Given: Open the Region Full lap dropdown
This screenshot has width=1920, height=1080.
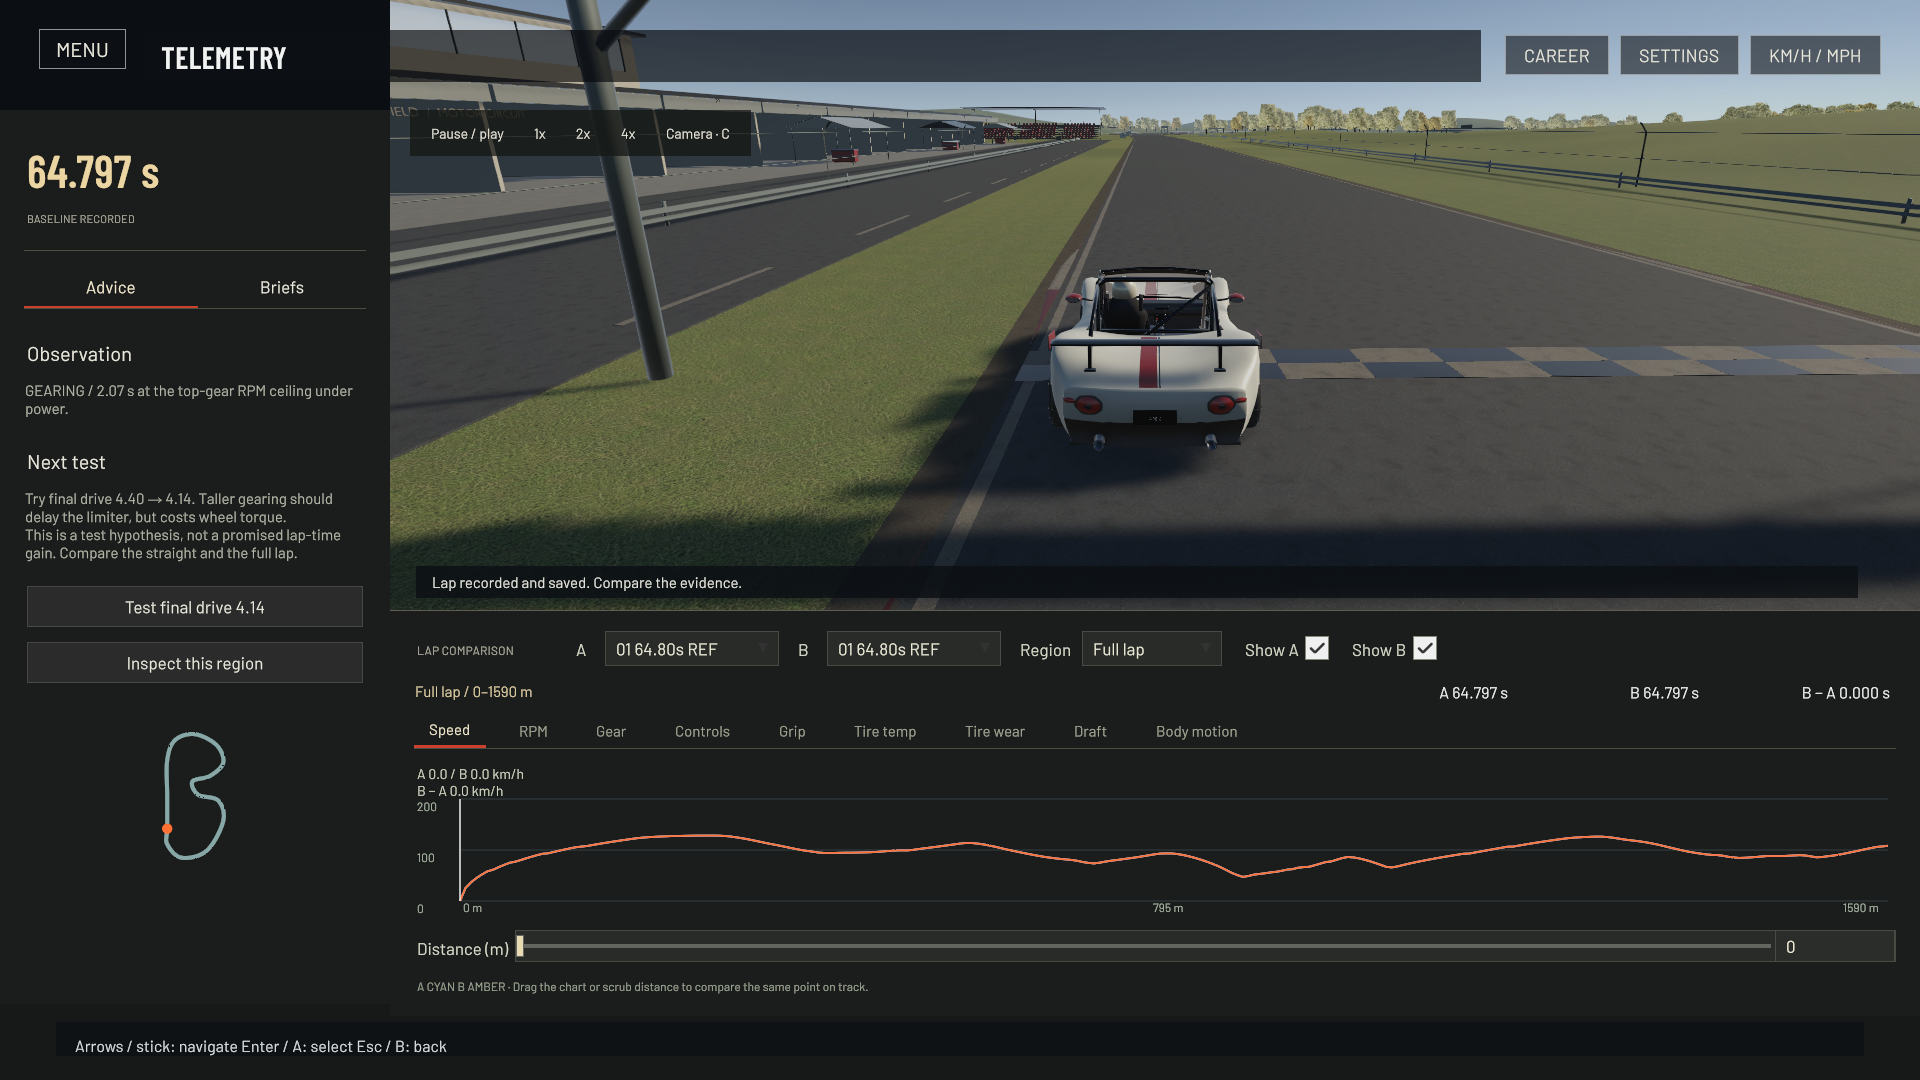Looking at the screenshot, I should [1152, 649].
